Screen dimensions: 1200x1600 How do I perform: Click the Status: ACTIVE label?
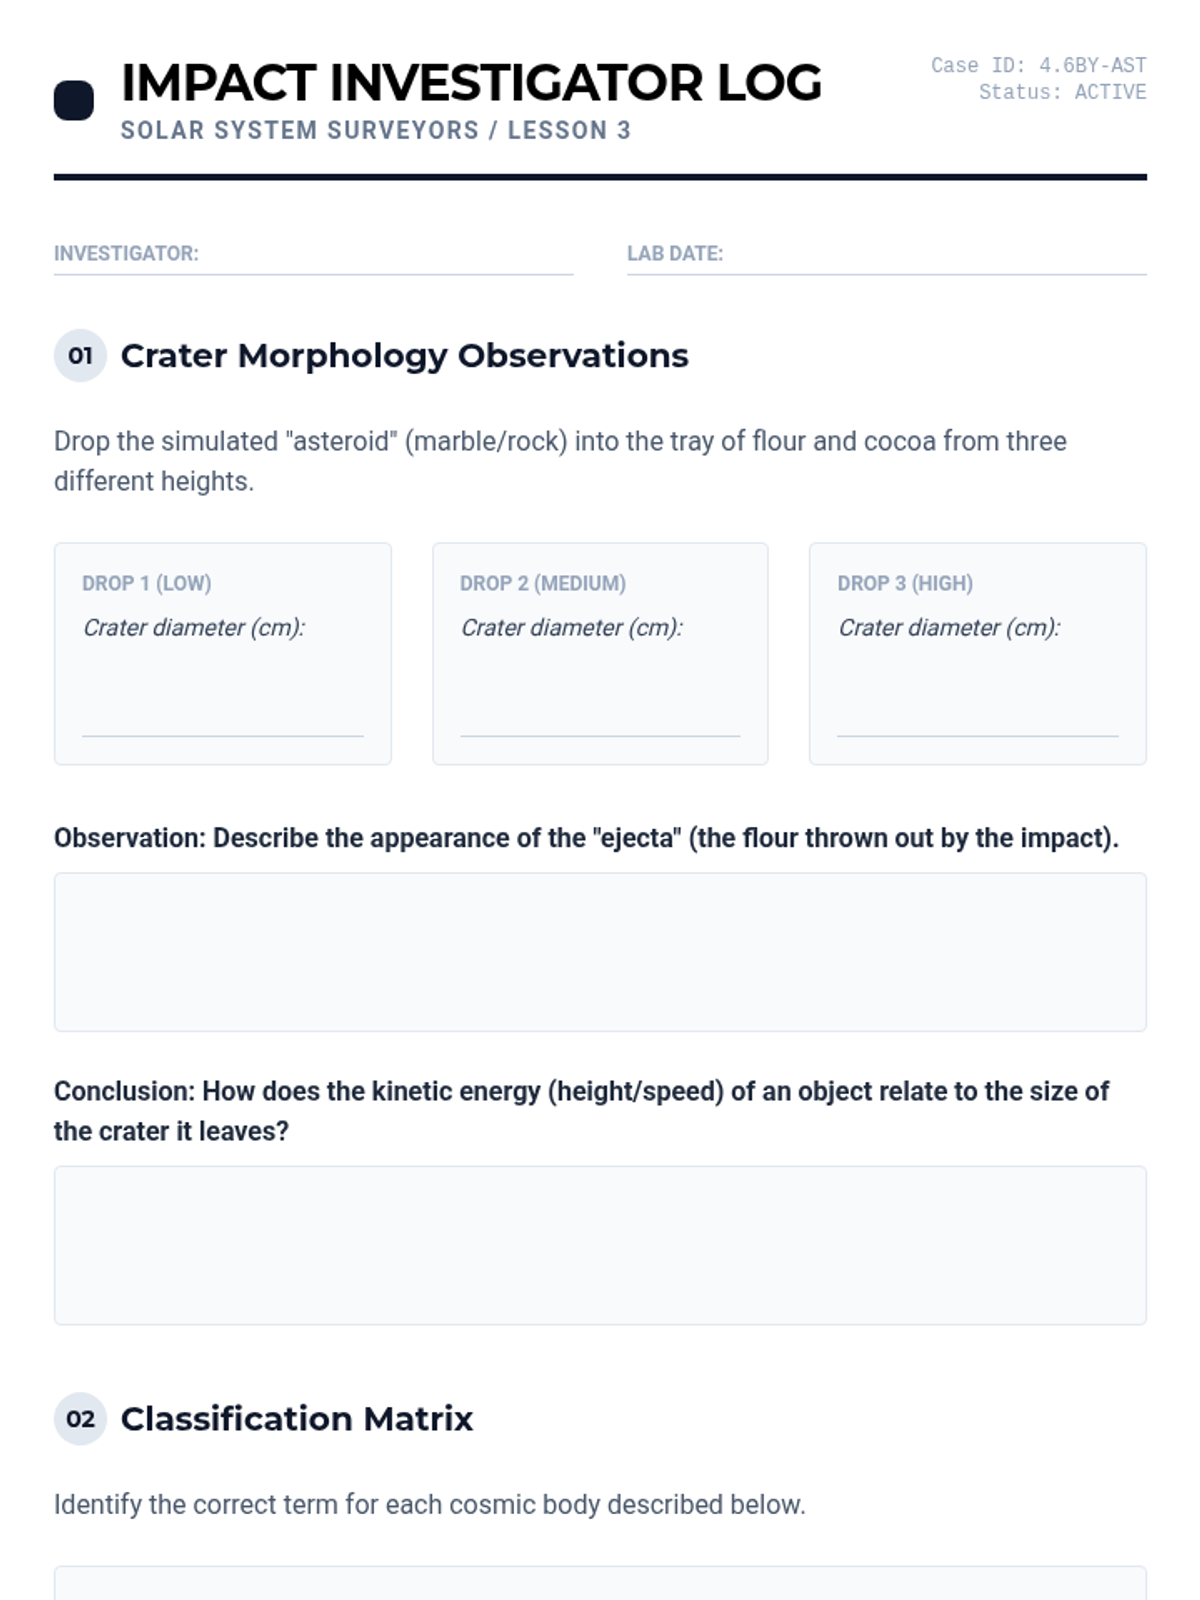pyautogui.click(x=1062, y=92)
